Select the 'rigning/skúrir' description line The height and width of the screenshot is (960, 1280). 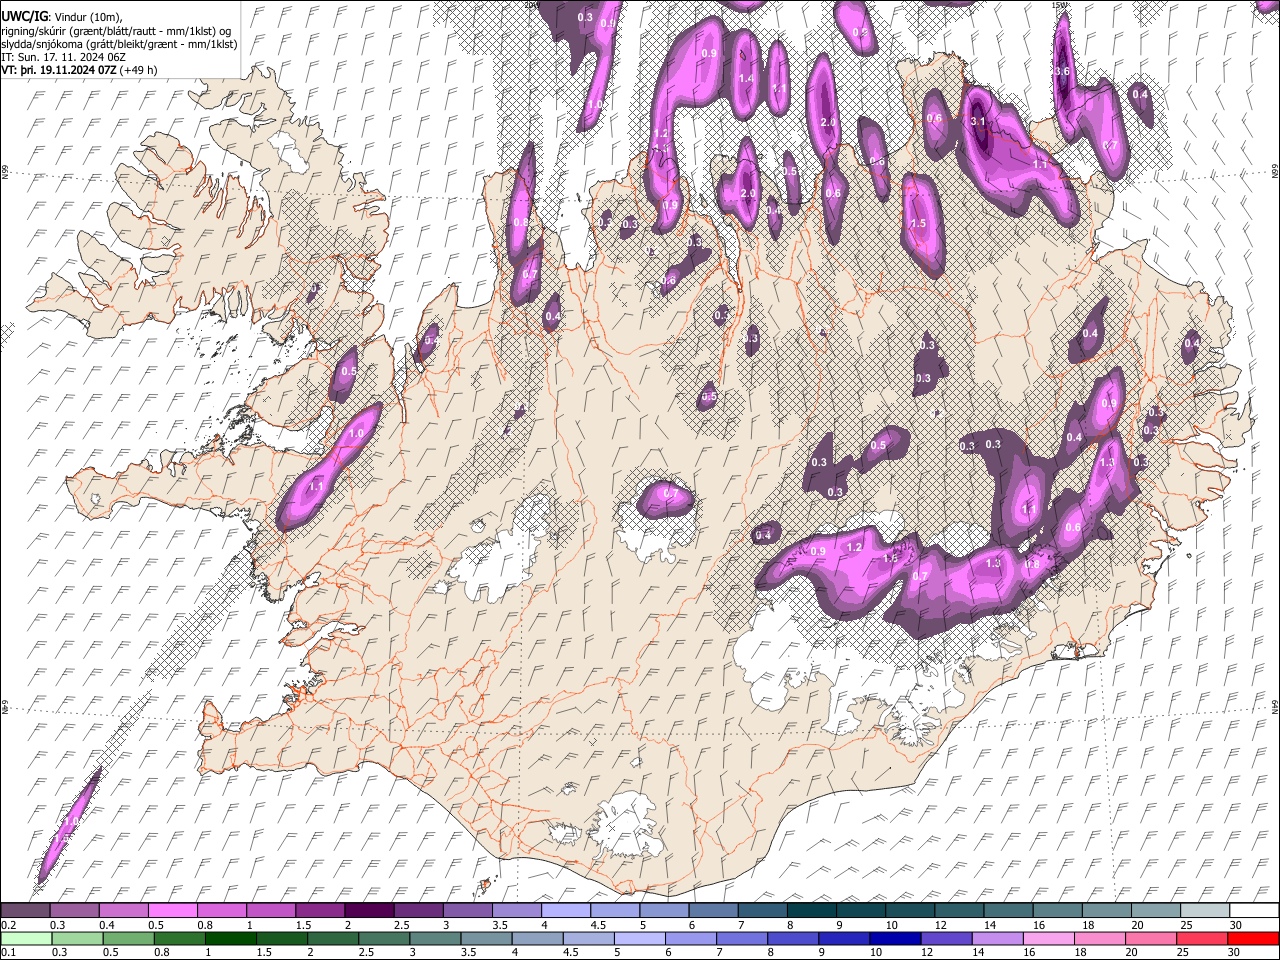pyautogui.click(x=118, y=31)
